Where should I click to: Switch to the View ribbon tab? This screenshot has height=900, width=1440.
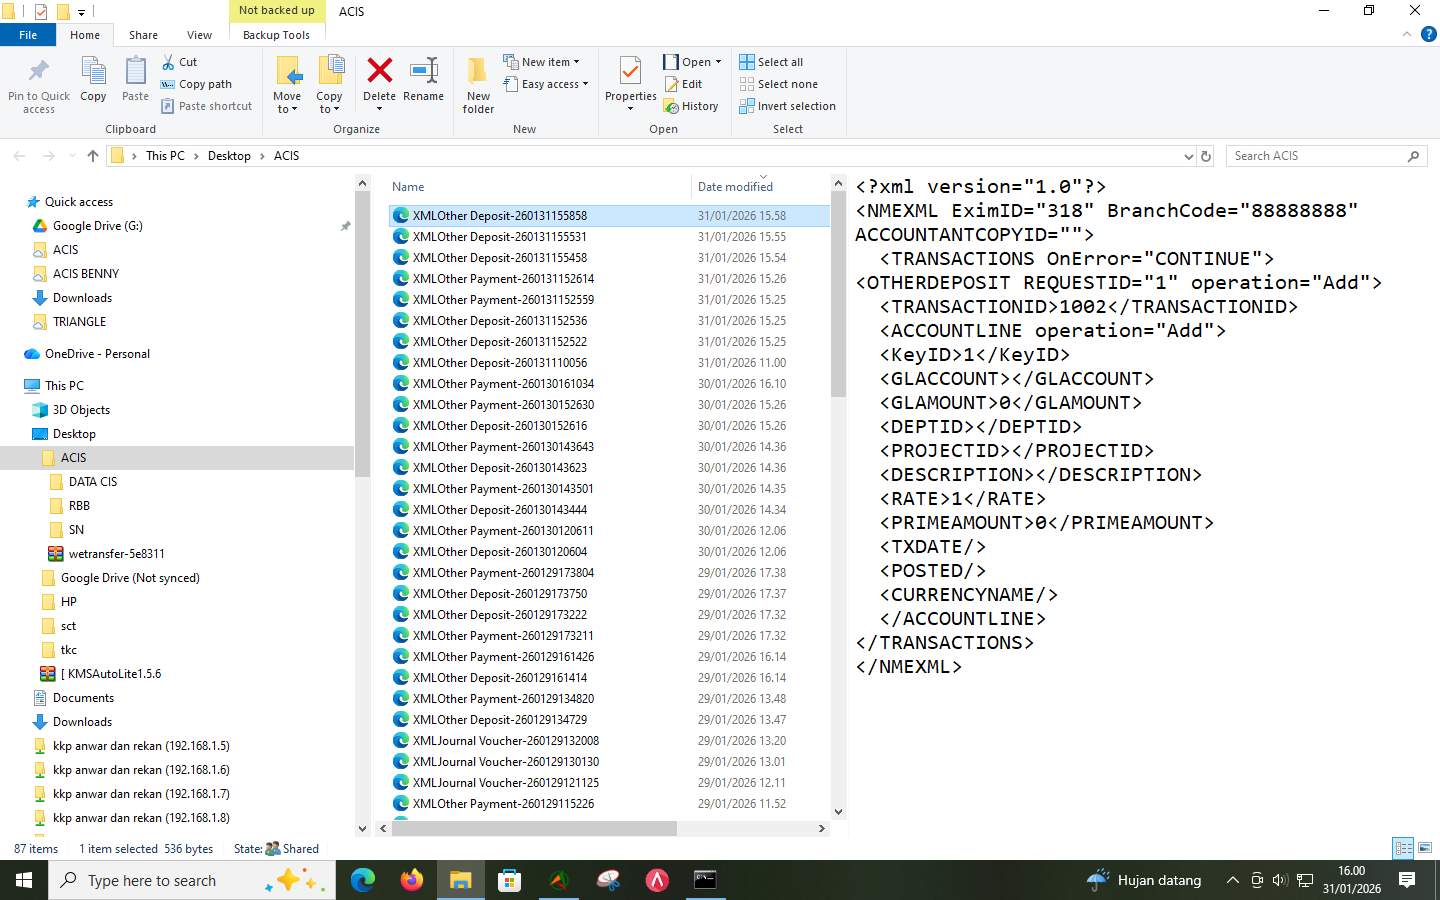[x=199, y=34]
